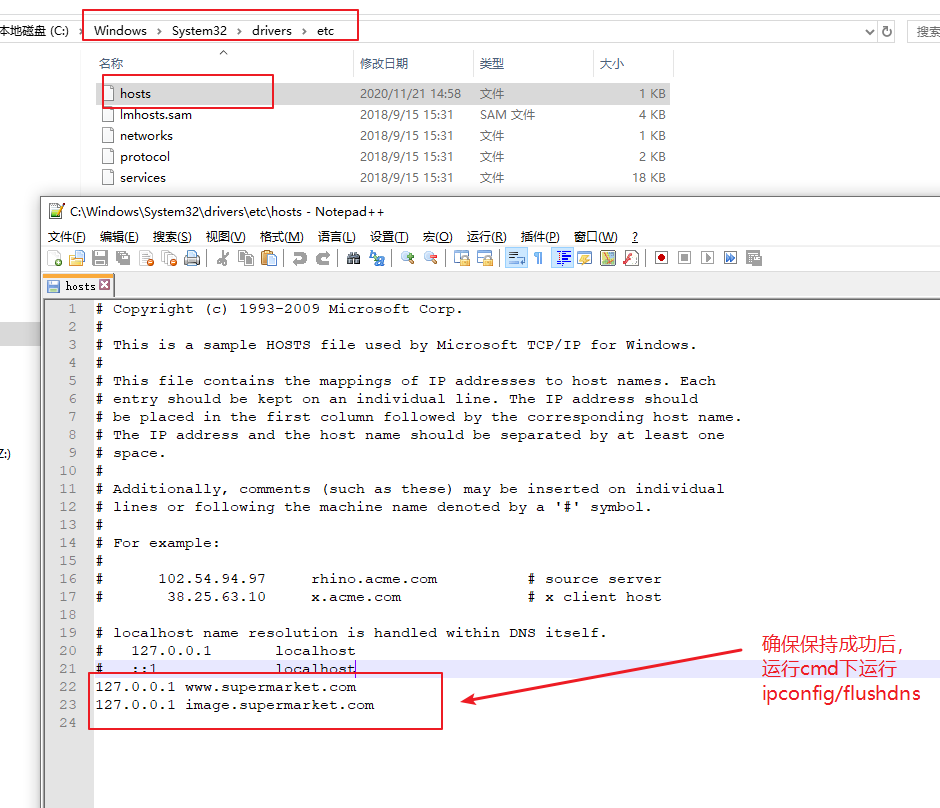Run the macro multiple times icon

tap(730, 258)
